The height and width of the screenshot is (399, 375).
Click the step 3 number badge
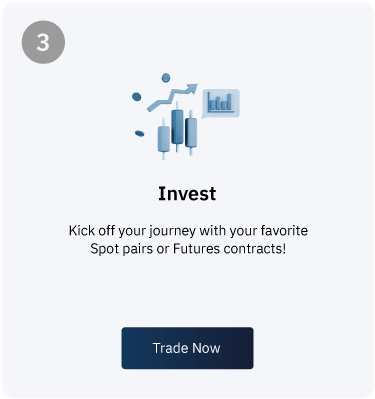click(x=43, y=42)
